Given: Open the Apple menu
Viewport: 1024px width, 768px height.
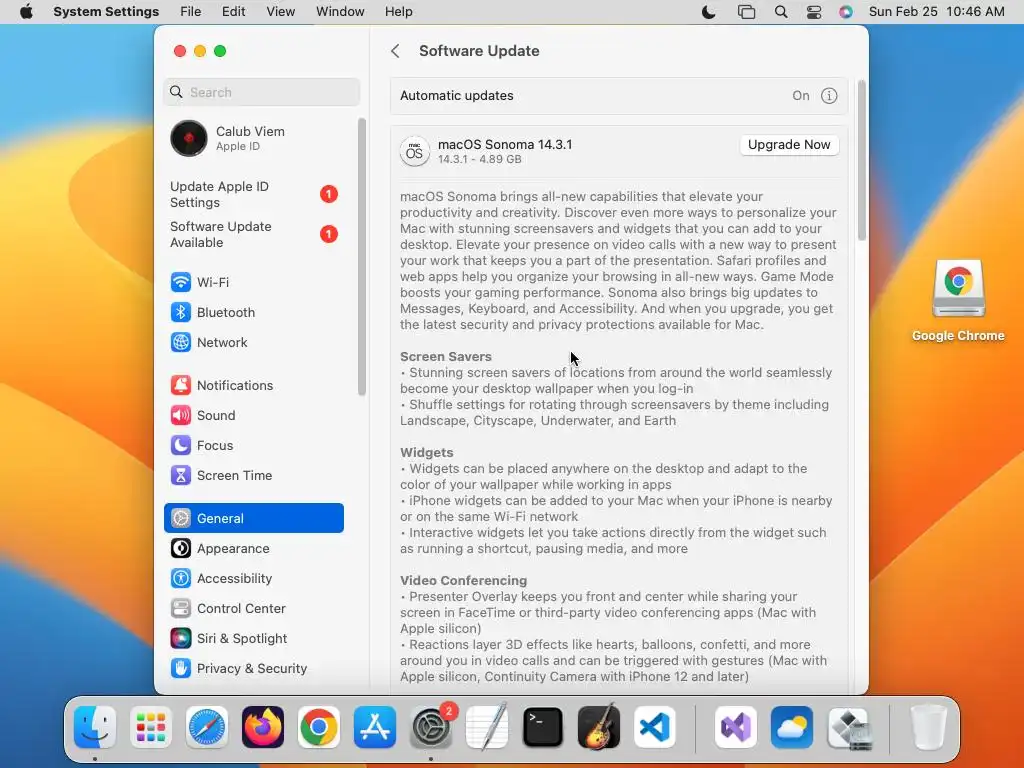Looking at the screenshot, I should pos(26,12).
